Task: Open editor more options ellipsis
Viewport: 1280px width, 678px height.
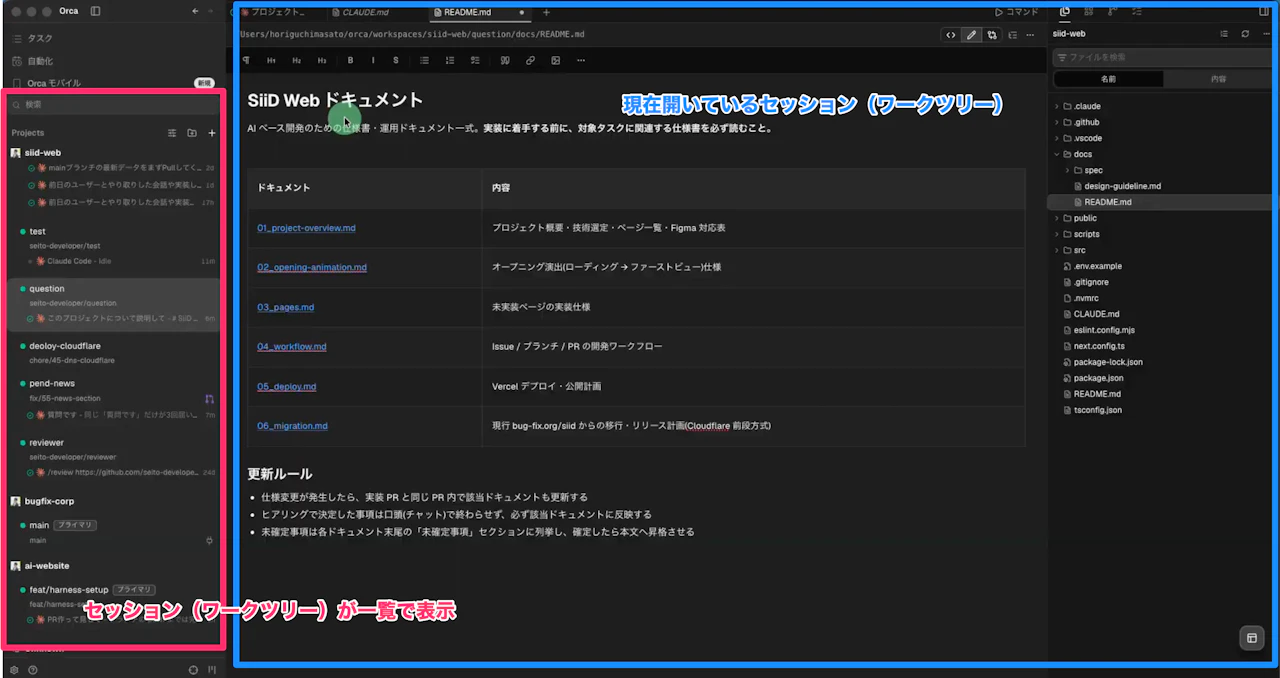Action: click(x=1032, y=34)
